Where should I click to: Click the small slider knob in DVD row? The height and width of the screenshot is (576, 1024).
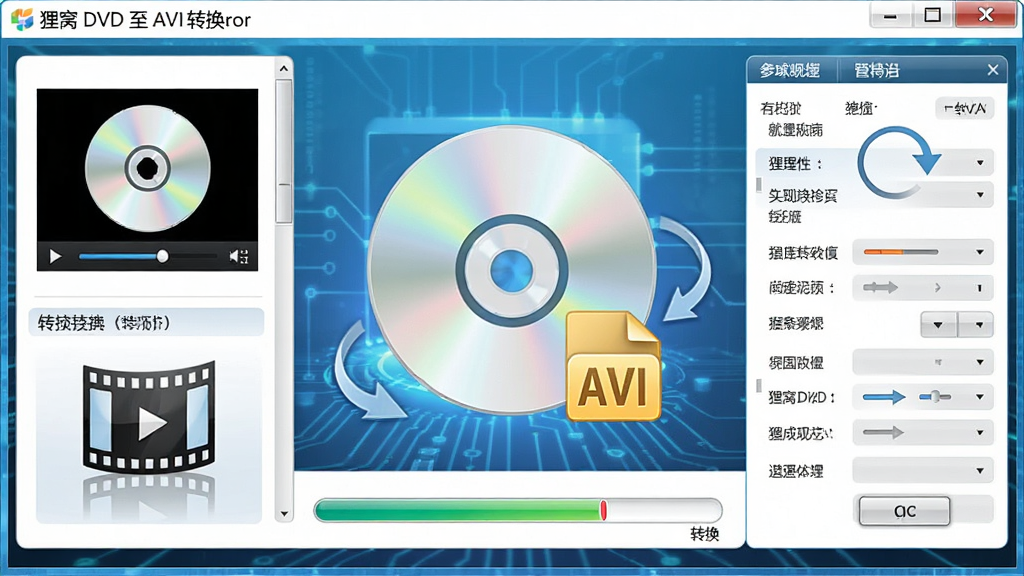coord(936,396)
